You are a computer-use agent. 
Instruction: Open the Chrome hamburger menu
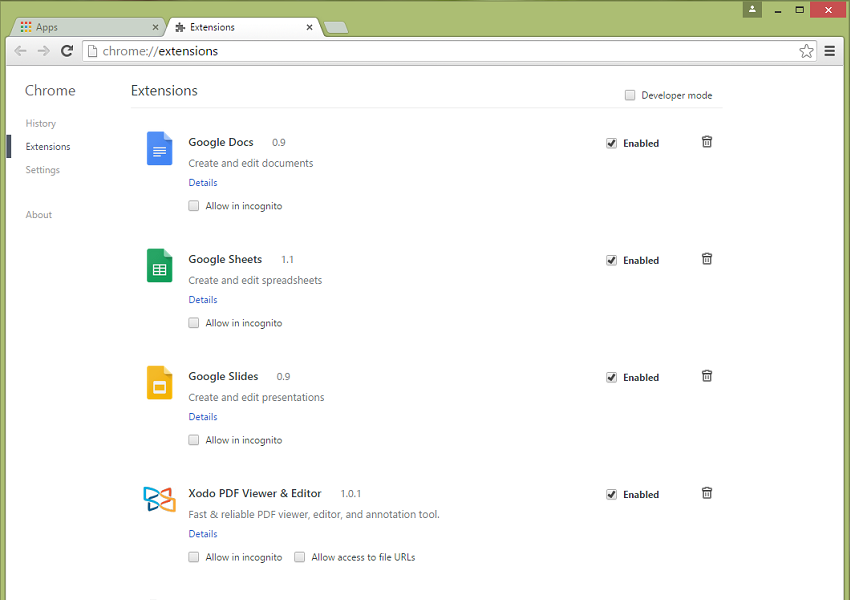[x=829, y=51]
